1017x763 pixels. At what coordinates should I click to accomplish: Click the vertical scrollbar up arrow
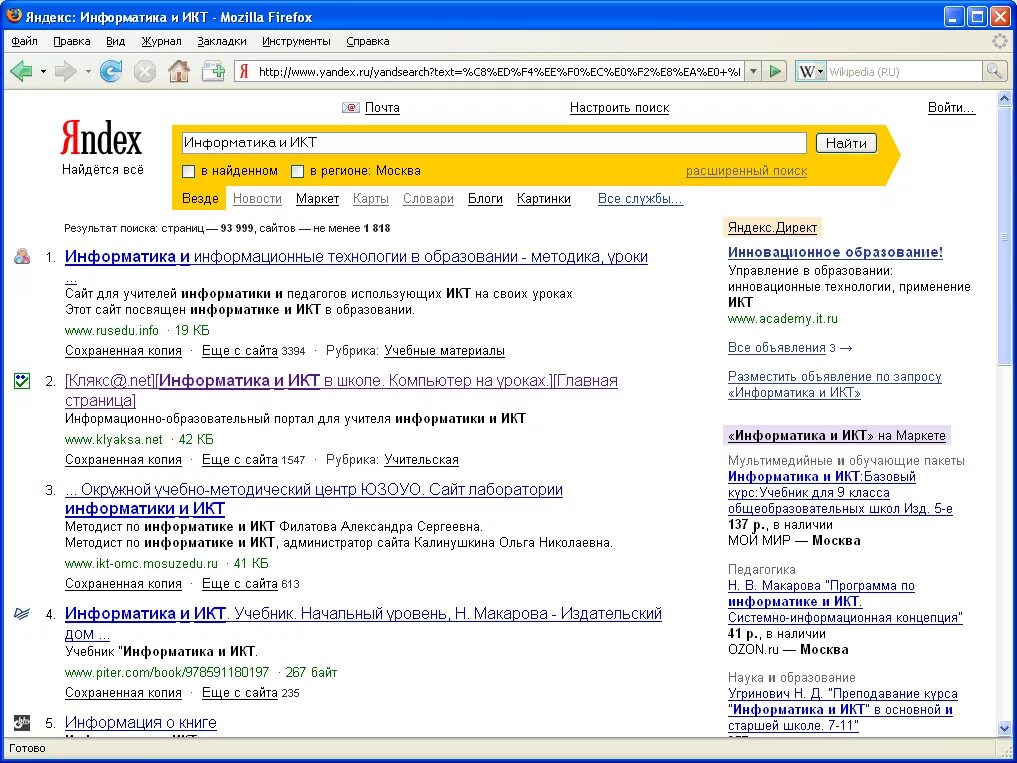pyautogui.click(x=1004, y=99)
